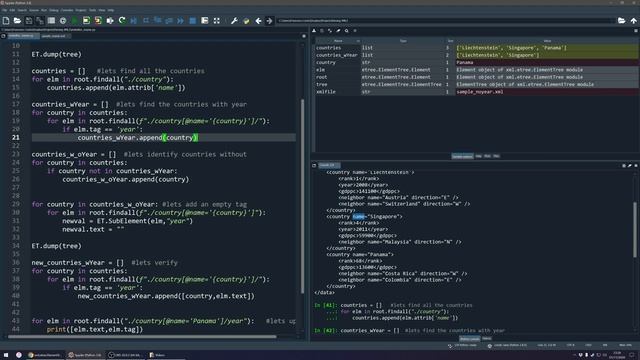Open the Consoles menu
640x360 pixels.
67,10
